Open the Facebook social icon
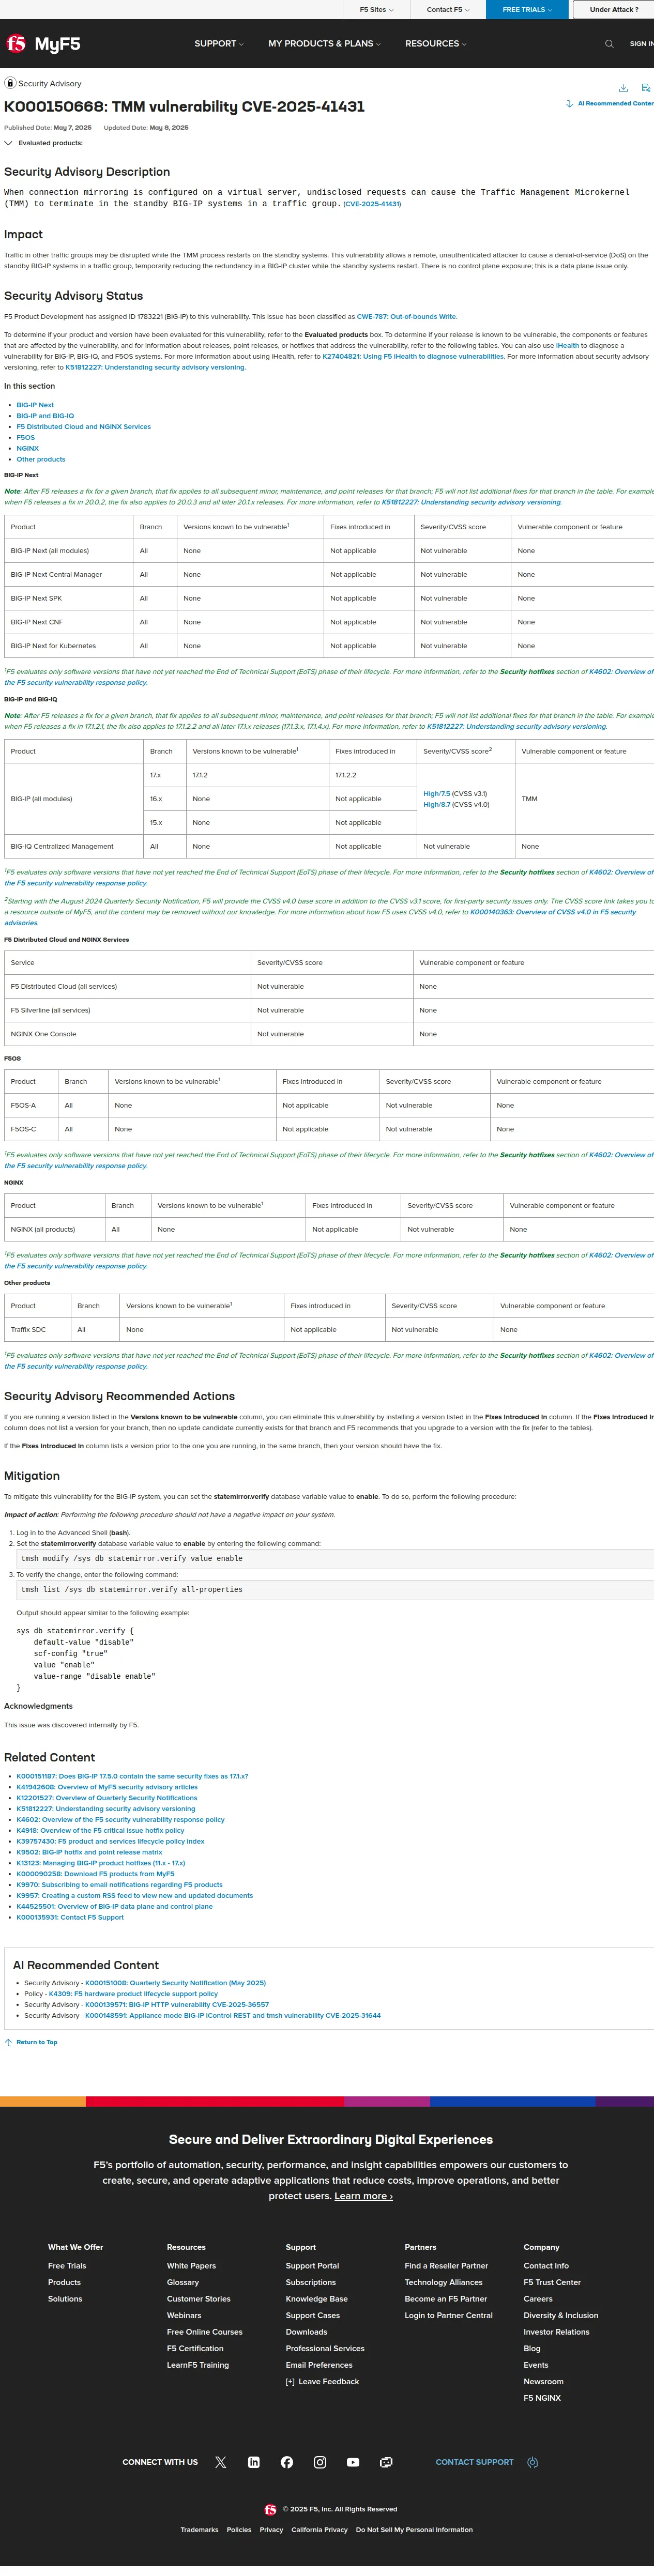654x2576 pixels. tap(287, 2462)
